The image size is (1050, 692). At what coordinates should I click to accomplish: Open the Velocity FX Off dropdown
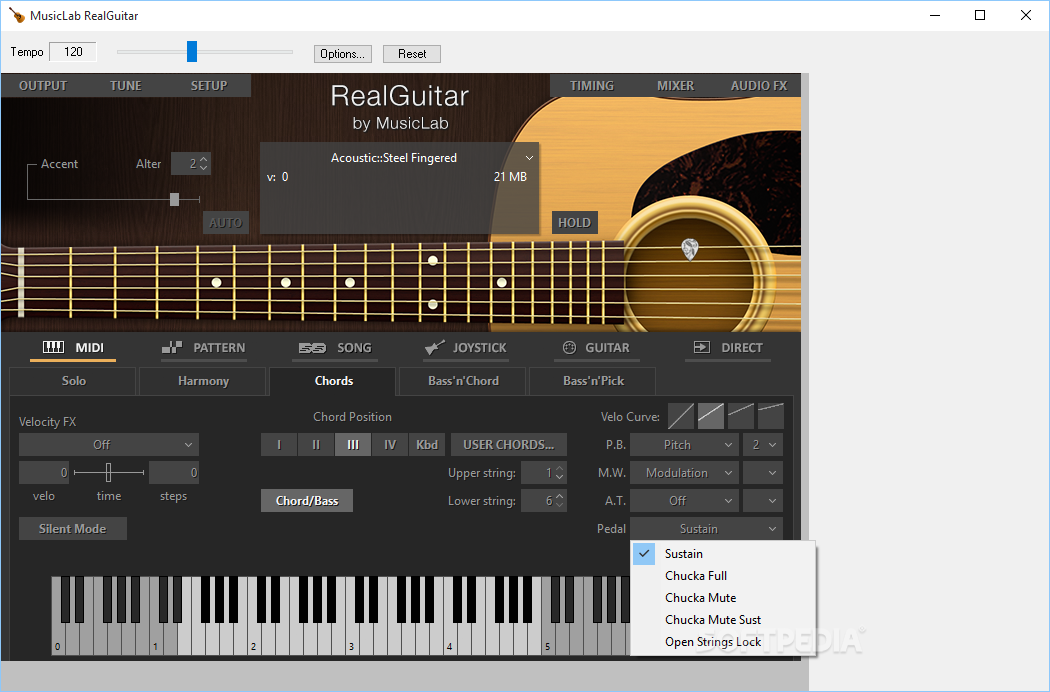(108, 445)
